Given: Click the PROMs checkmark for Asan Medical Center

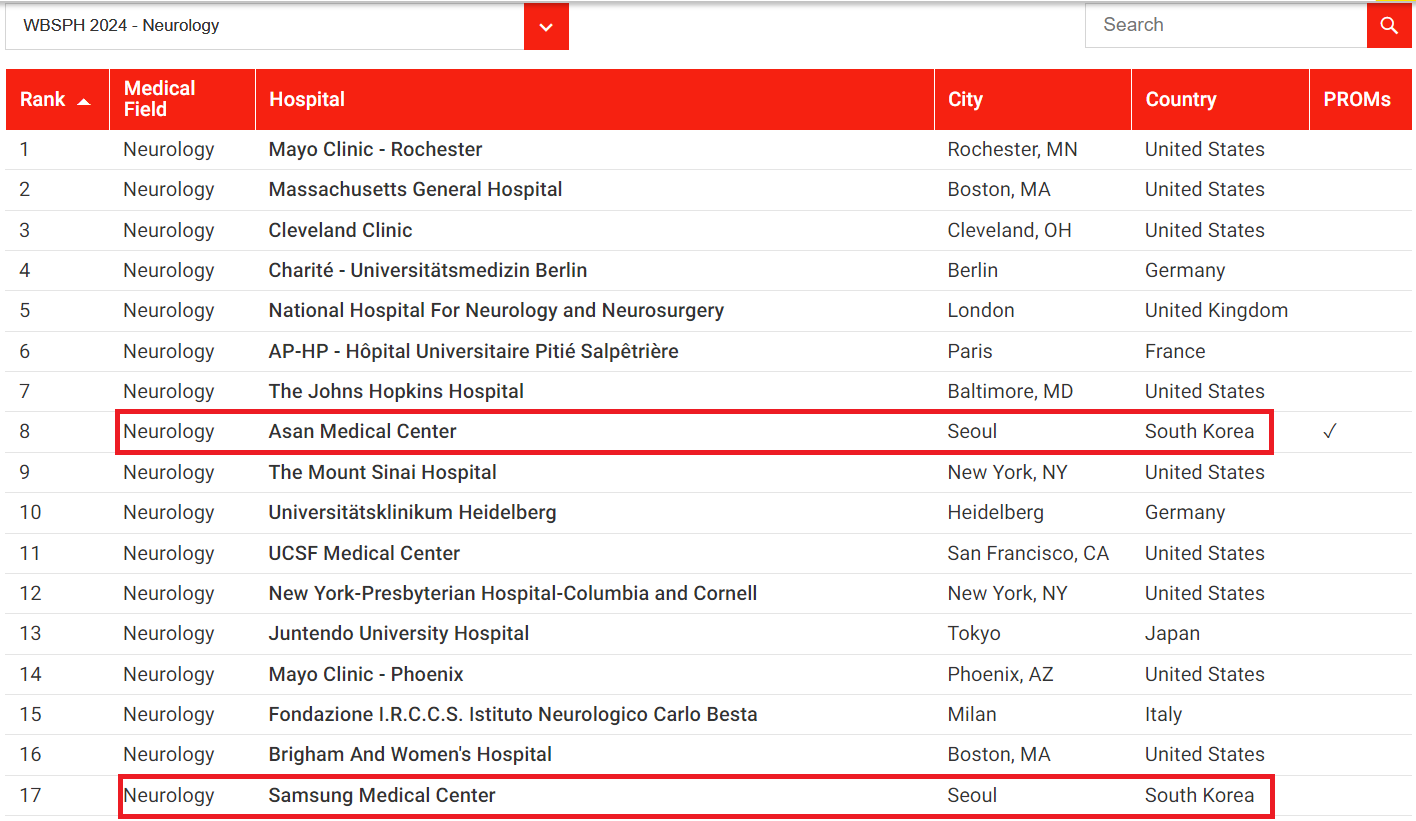Looking at the screenshot, I should click(1329, 432).
